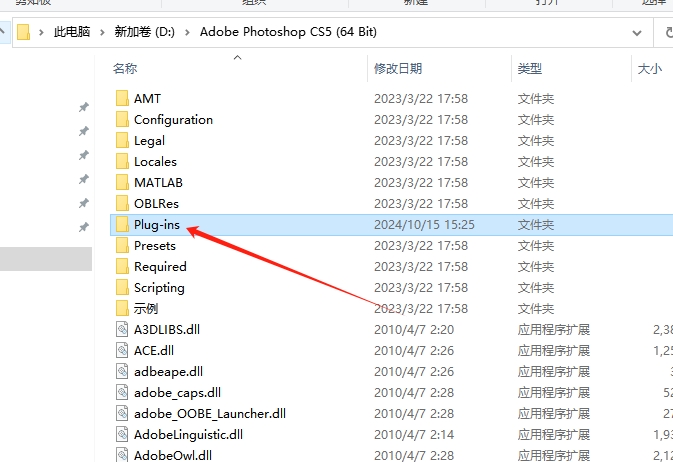Screen dimensions: 673x462
Task: Select the adobe_caps.dll file name
Action: tap(177, 393)
